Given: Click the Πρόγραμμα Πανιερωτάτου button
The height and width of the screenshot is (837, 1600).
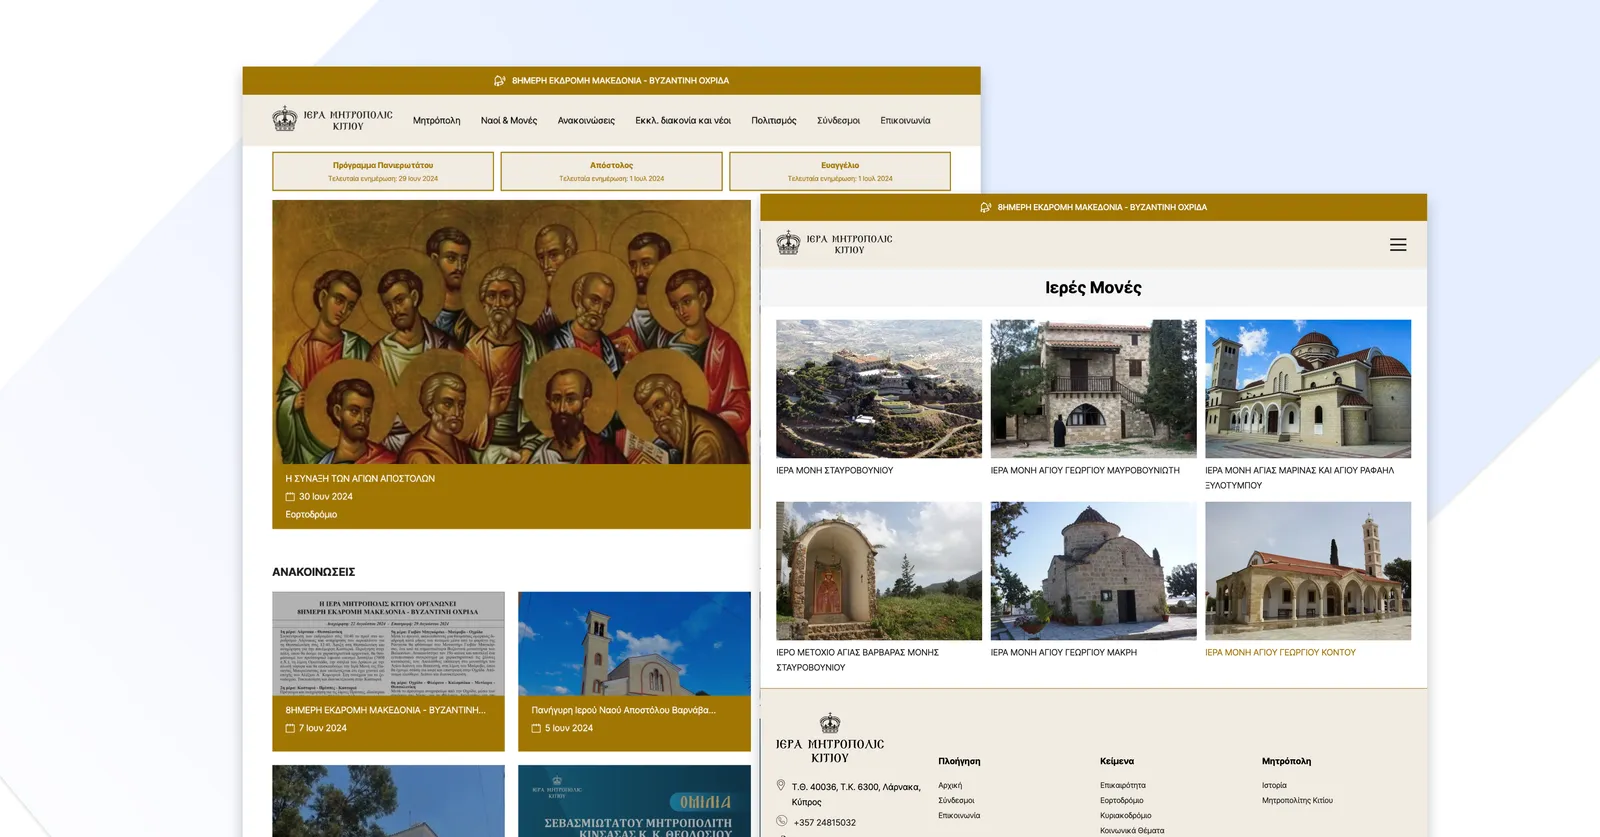Looking at the screenshot, I should tap(383, 171).
